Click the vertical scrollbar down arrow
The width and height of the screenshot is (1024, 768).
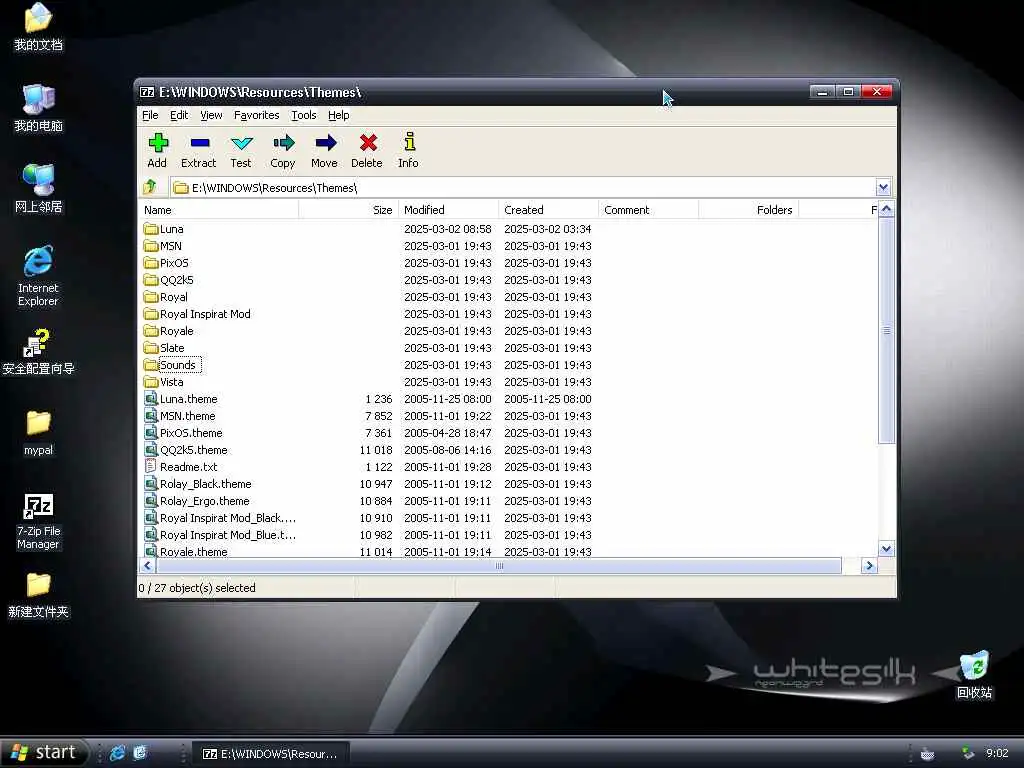(x=886, y=549)
